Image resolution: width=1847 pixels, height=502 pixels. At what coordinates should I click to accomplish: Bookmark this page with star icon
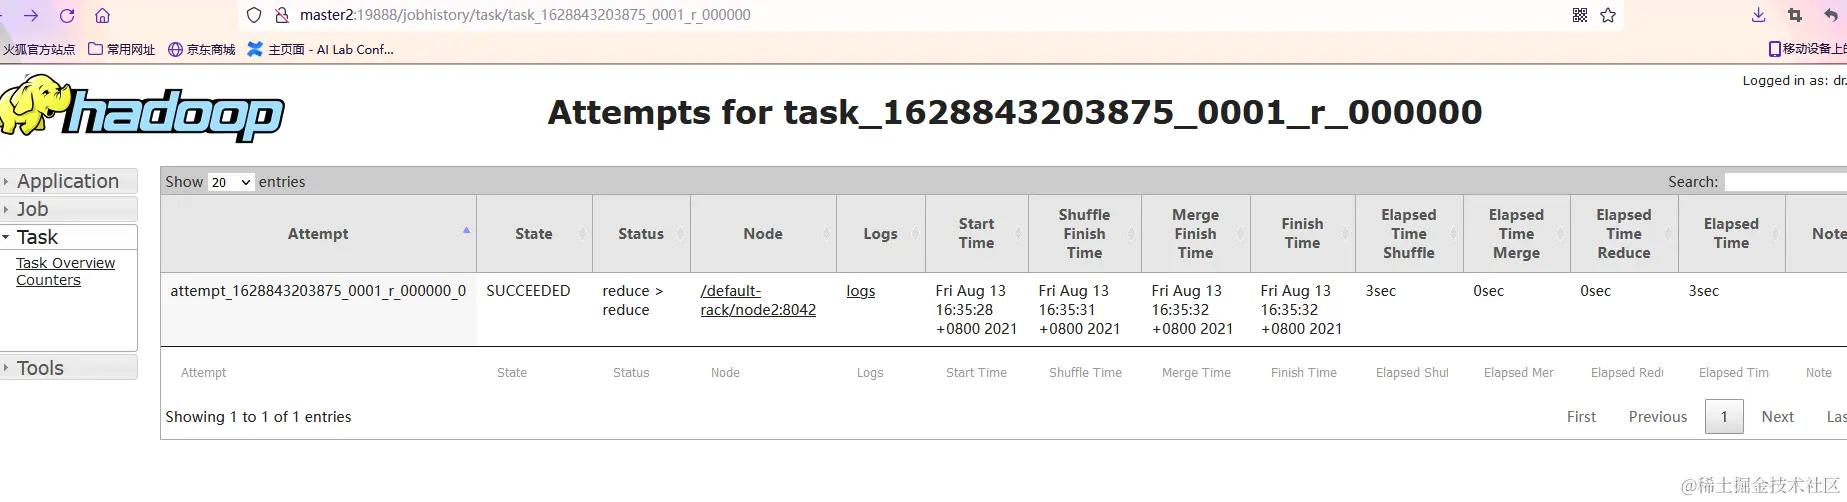1608,15
